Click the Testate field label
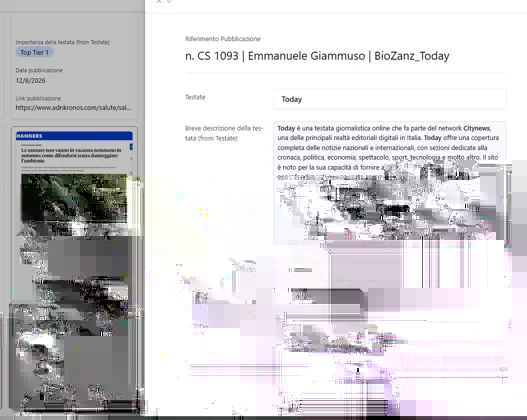The image size is (527, 420). tap(195, 97)
